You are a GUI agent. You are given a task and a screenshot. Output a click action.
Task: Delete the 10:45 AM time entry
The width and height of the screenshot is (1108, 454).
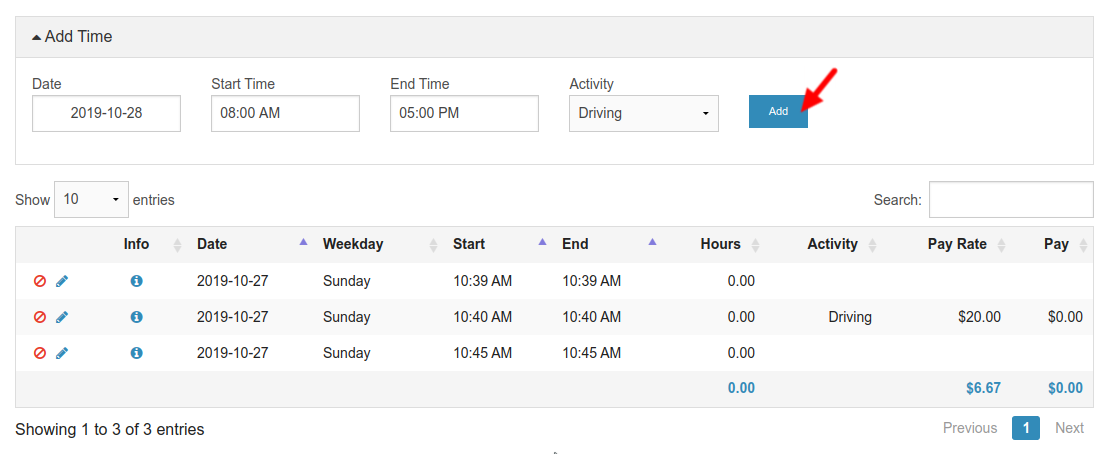[x=40, y=353]
